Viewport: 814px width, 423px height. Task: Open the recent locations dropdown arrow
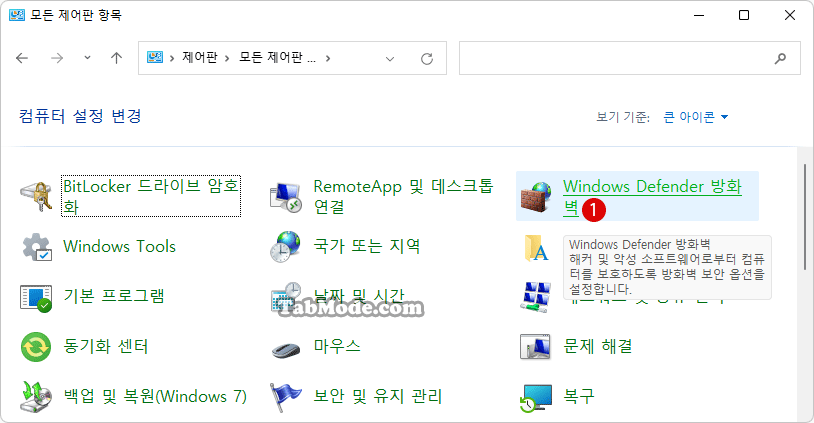point(87,58)
